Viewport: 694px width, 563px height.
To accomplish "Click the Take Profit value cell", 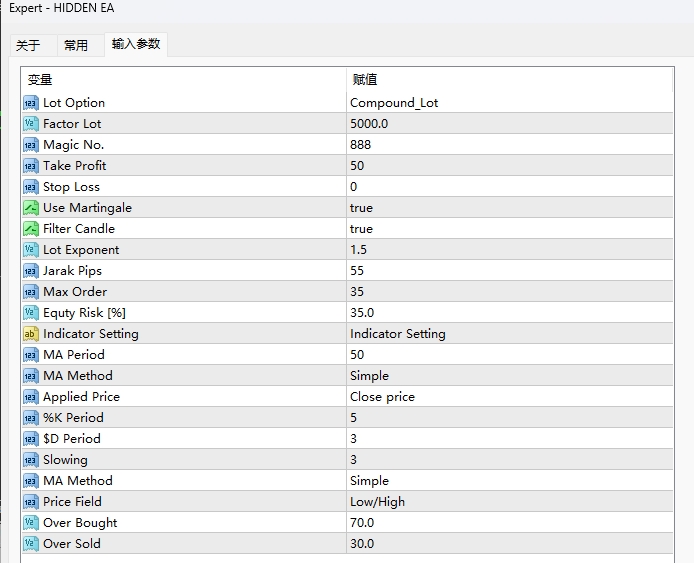I will 357,166.
